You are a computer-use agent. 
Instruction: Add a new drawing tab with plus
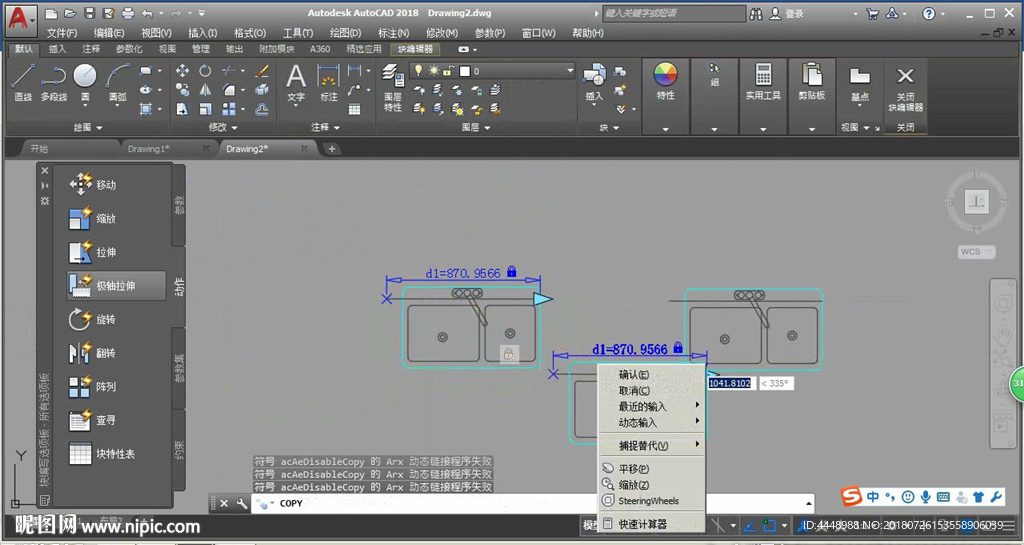(332, 149)
